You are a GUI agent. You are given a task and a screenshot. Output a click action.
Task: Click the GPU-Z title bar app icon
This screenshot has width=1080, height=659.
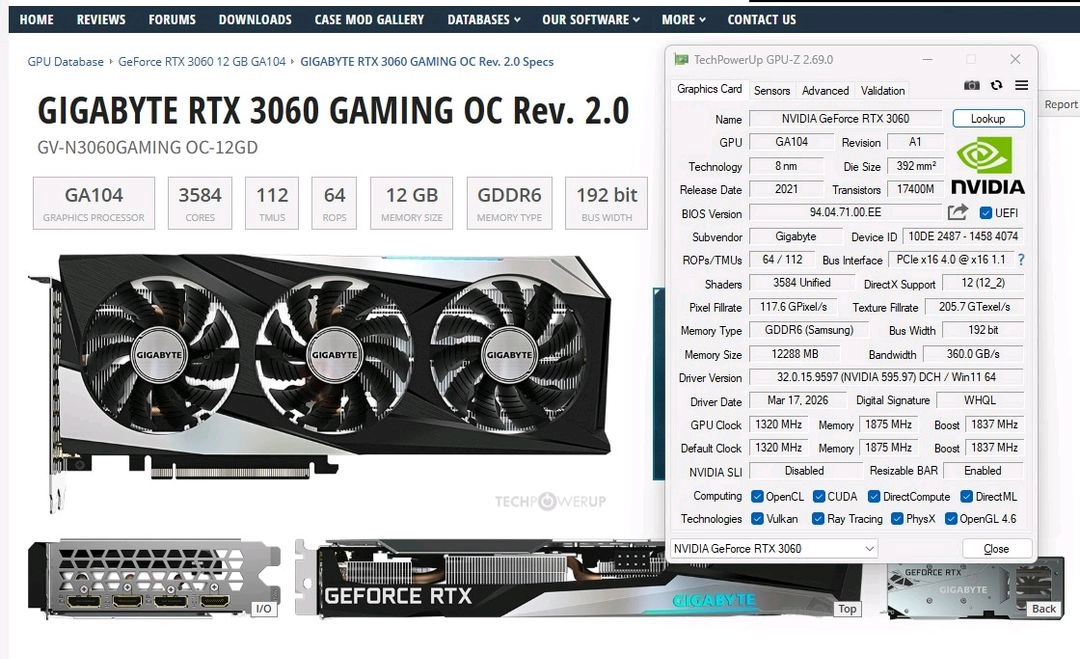[681, 60]
